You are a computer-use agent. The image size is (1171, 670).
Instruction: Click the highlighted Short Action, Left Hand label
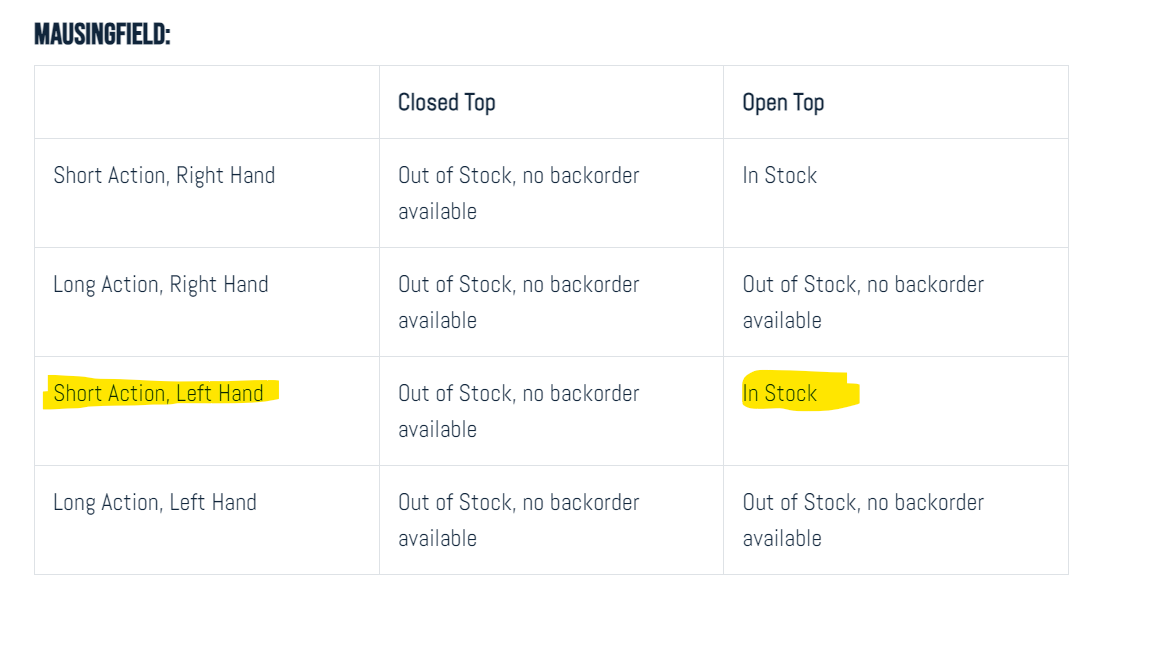pos(158,394)
